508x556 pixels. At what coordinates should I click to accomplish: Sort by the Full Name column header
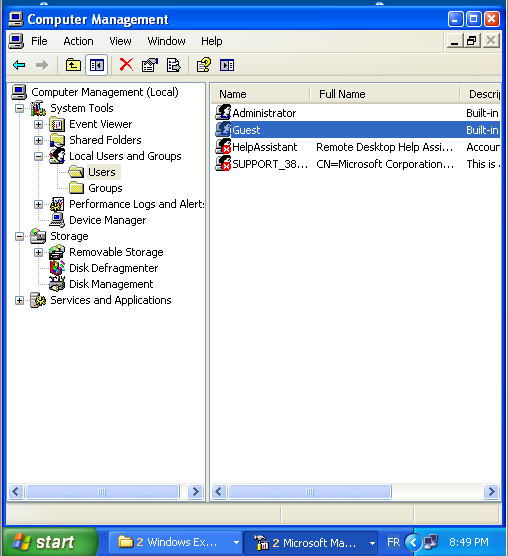coord(385,94)
